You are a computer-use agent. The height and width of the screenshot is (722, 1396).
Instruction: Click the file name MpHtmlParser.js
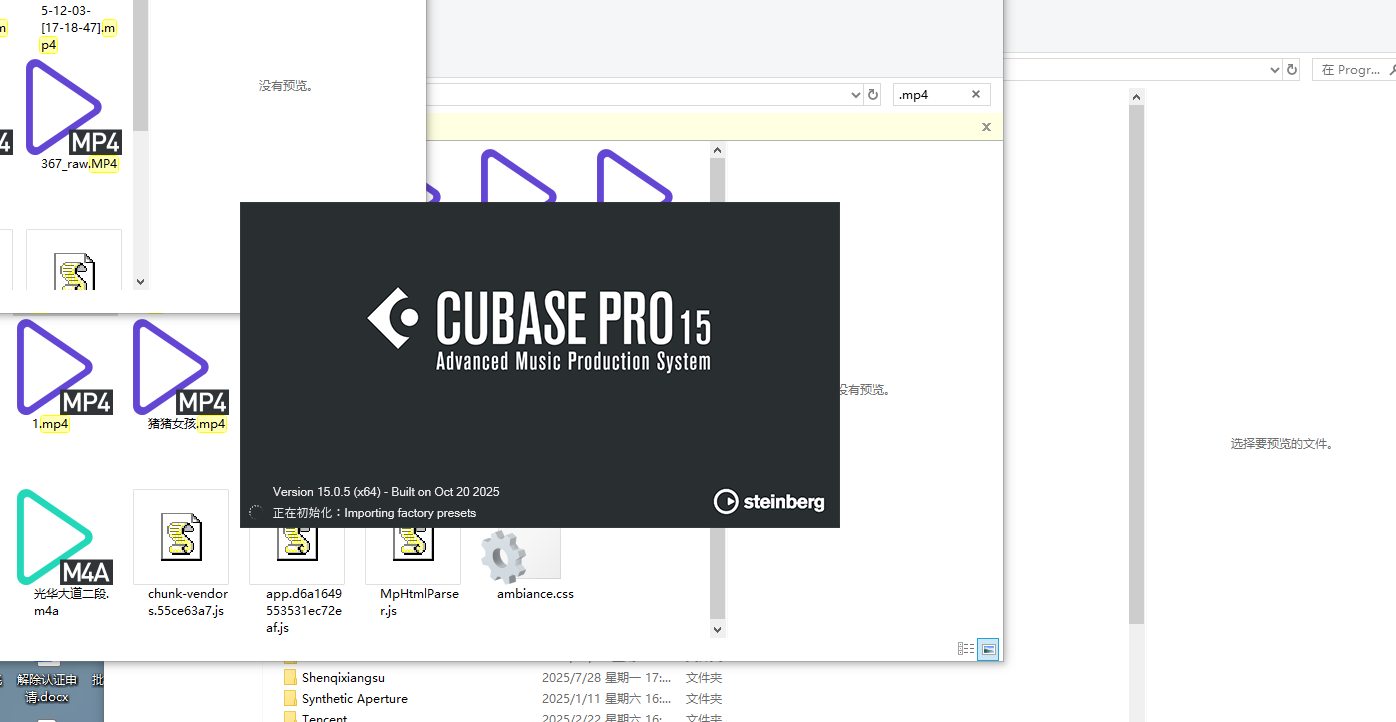[x=419, y=602]
